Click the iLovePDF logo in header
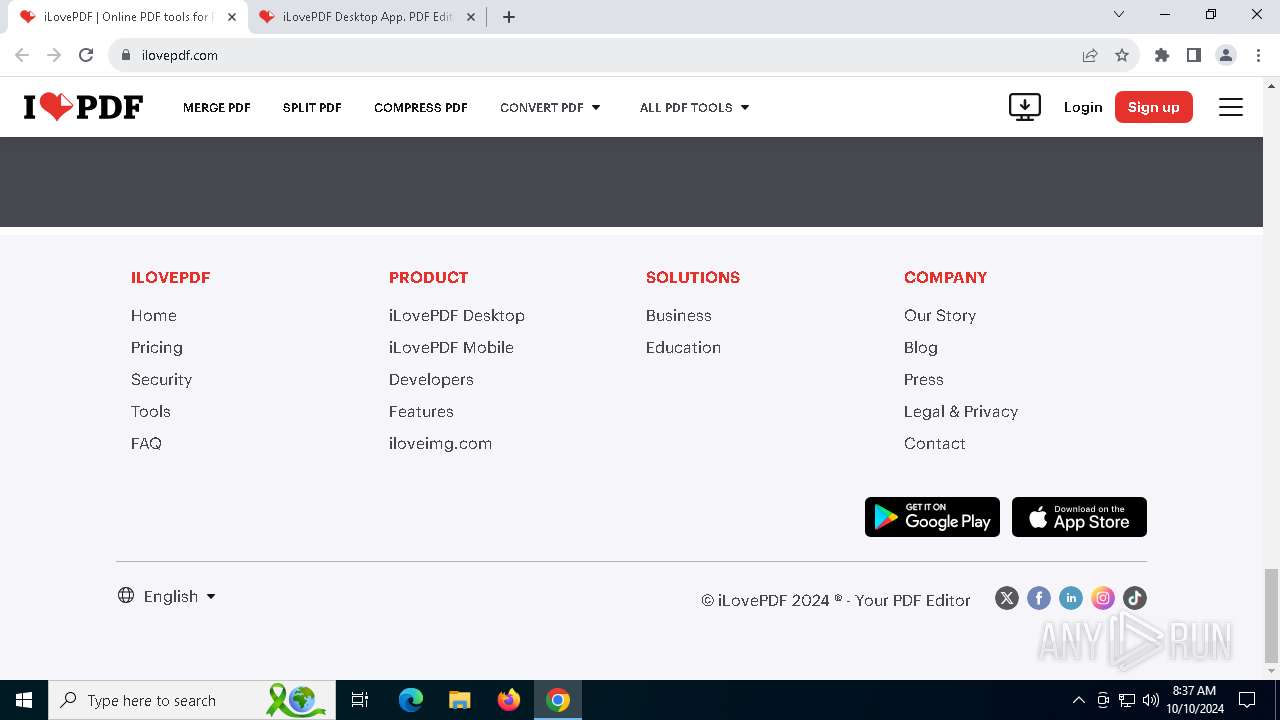 (83, 107)
